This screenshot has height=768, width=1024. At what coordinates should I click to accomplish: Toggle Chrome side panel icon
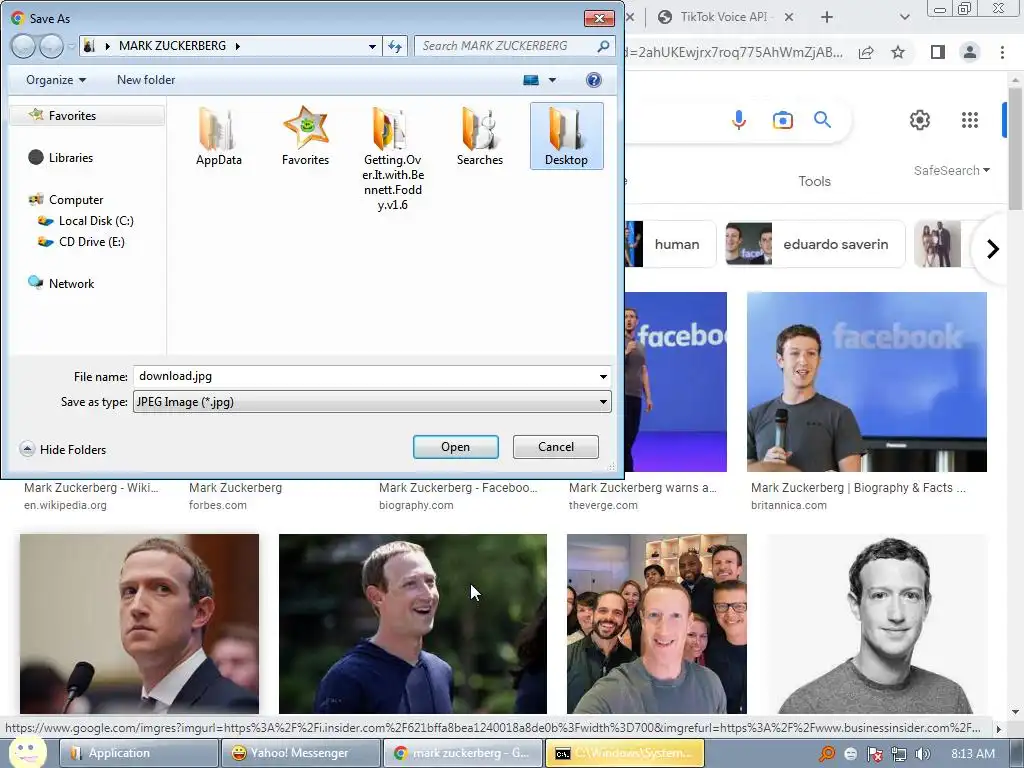pyautogui.click(x=937, y=52)
